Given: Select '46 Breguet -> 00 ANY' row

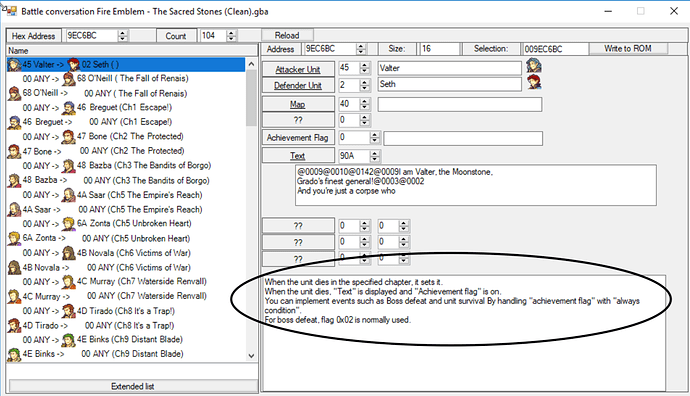Looking at the screenshot, I should click(126, 122).
